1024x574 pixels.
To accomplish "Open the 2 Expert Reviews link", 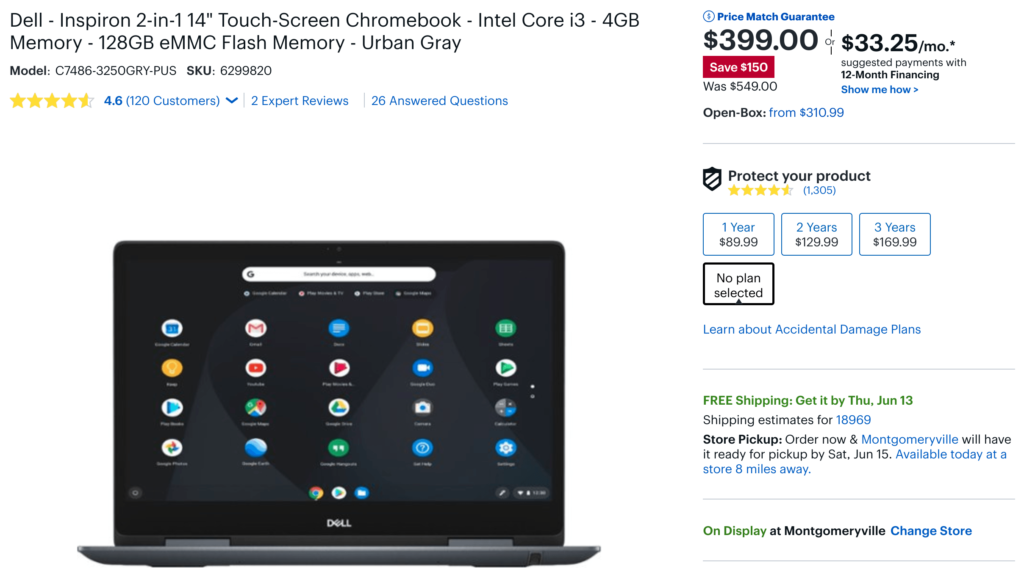I will pos(300,101).
